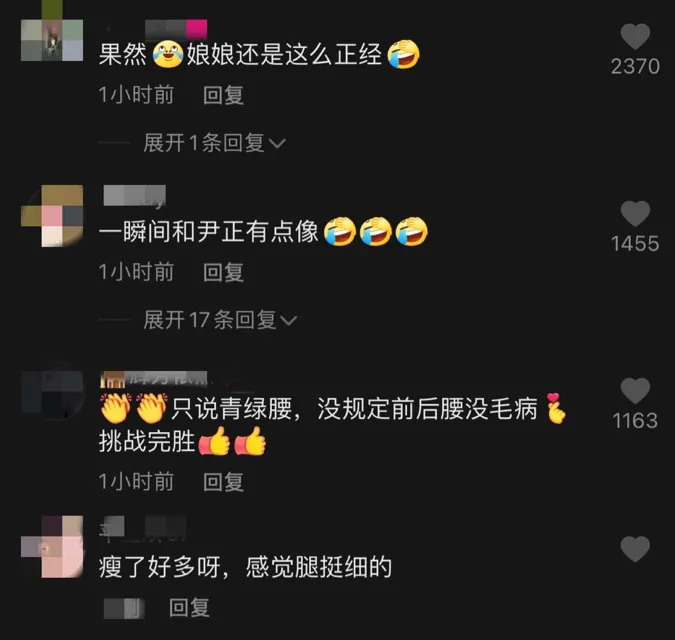675x640 pixels.
Task: Expand '展开17条回复' replies
Action: pos(220,320)
